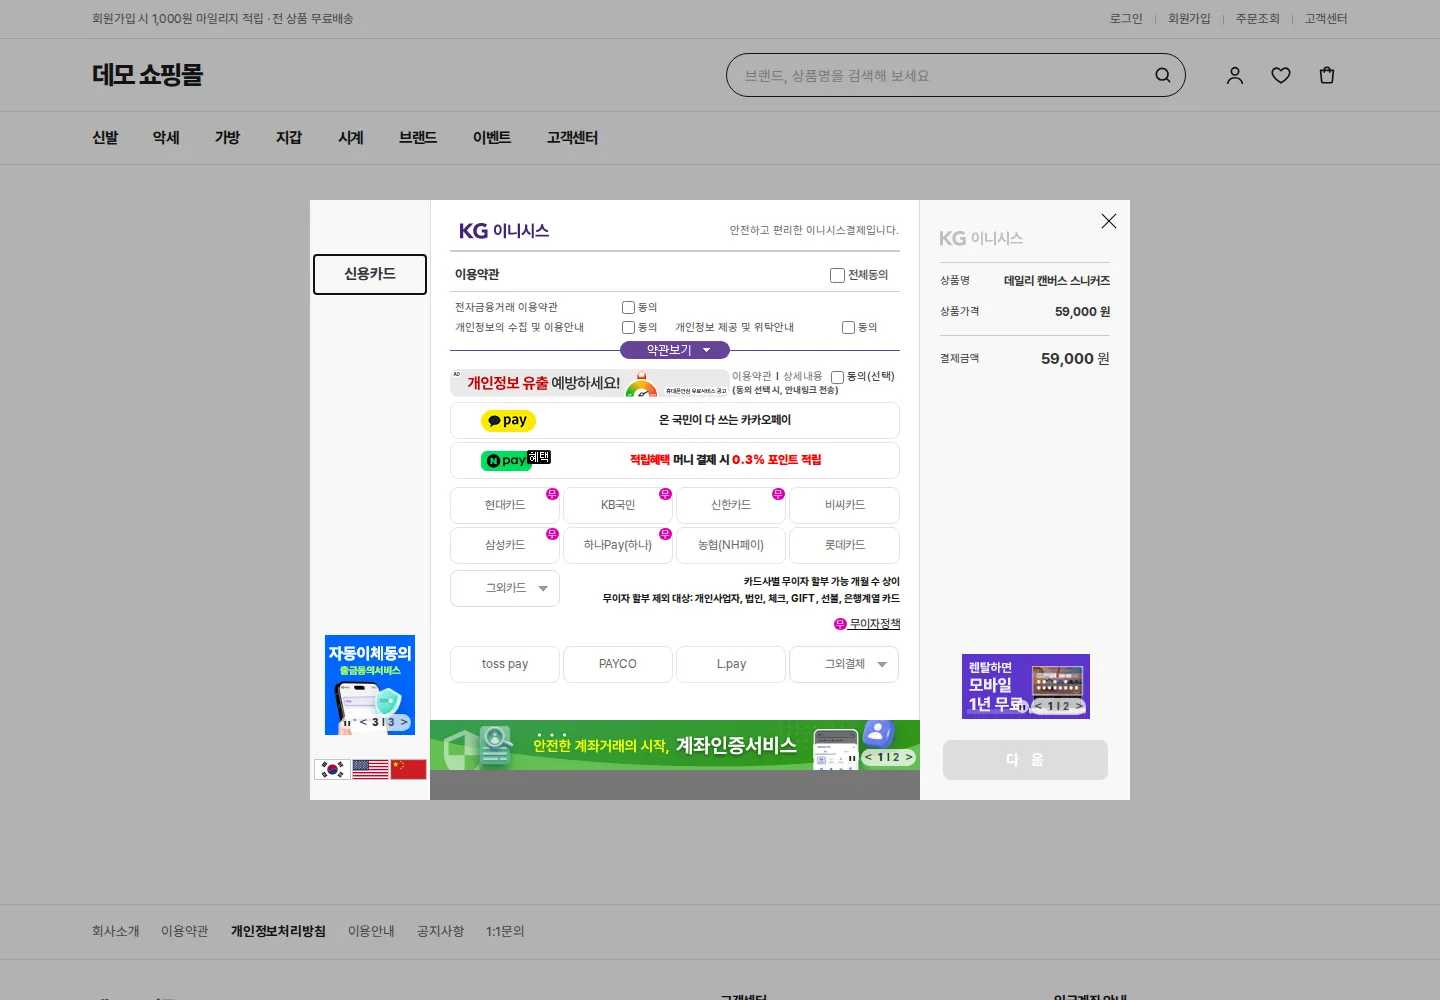Click the search magnifier icon in the header
The width and height of the screenshot is (1440, 1000).
[x=1163, y=75]
